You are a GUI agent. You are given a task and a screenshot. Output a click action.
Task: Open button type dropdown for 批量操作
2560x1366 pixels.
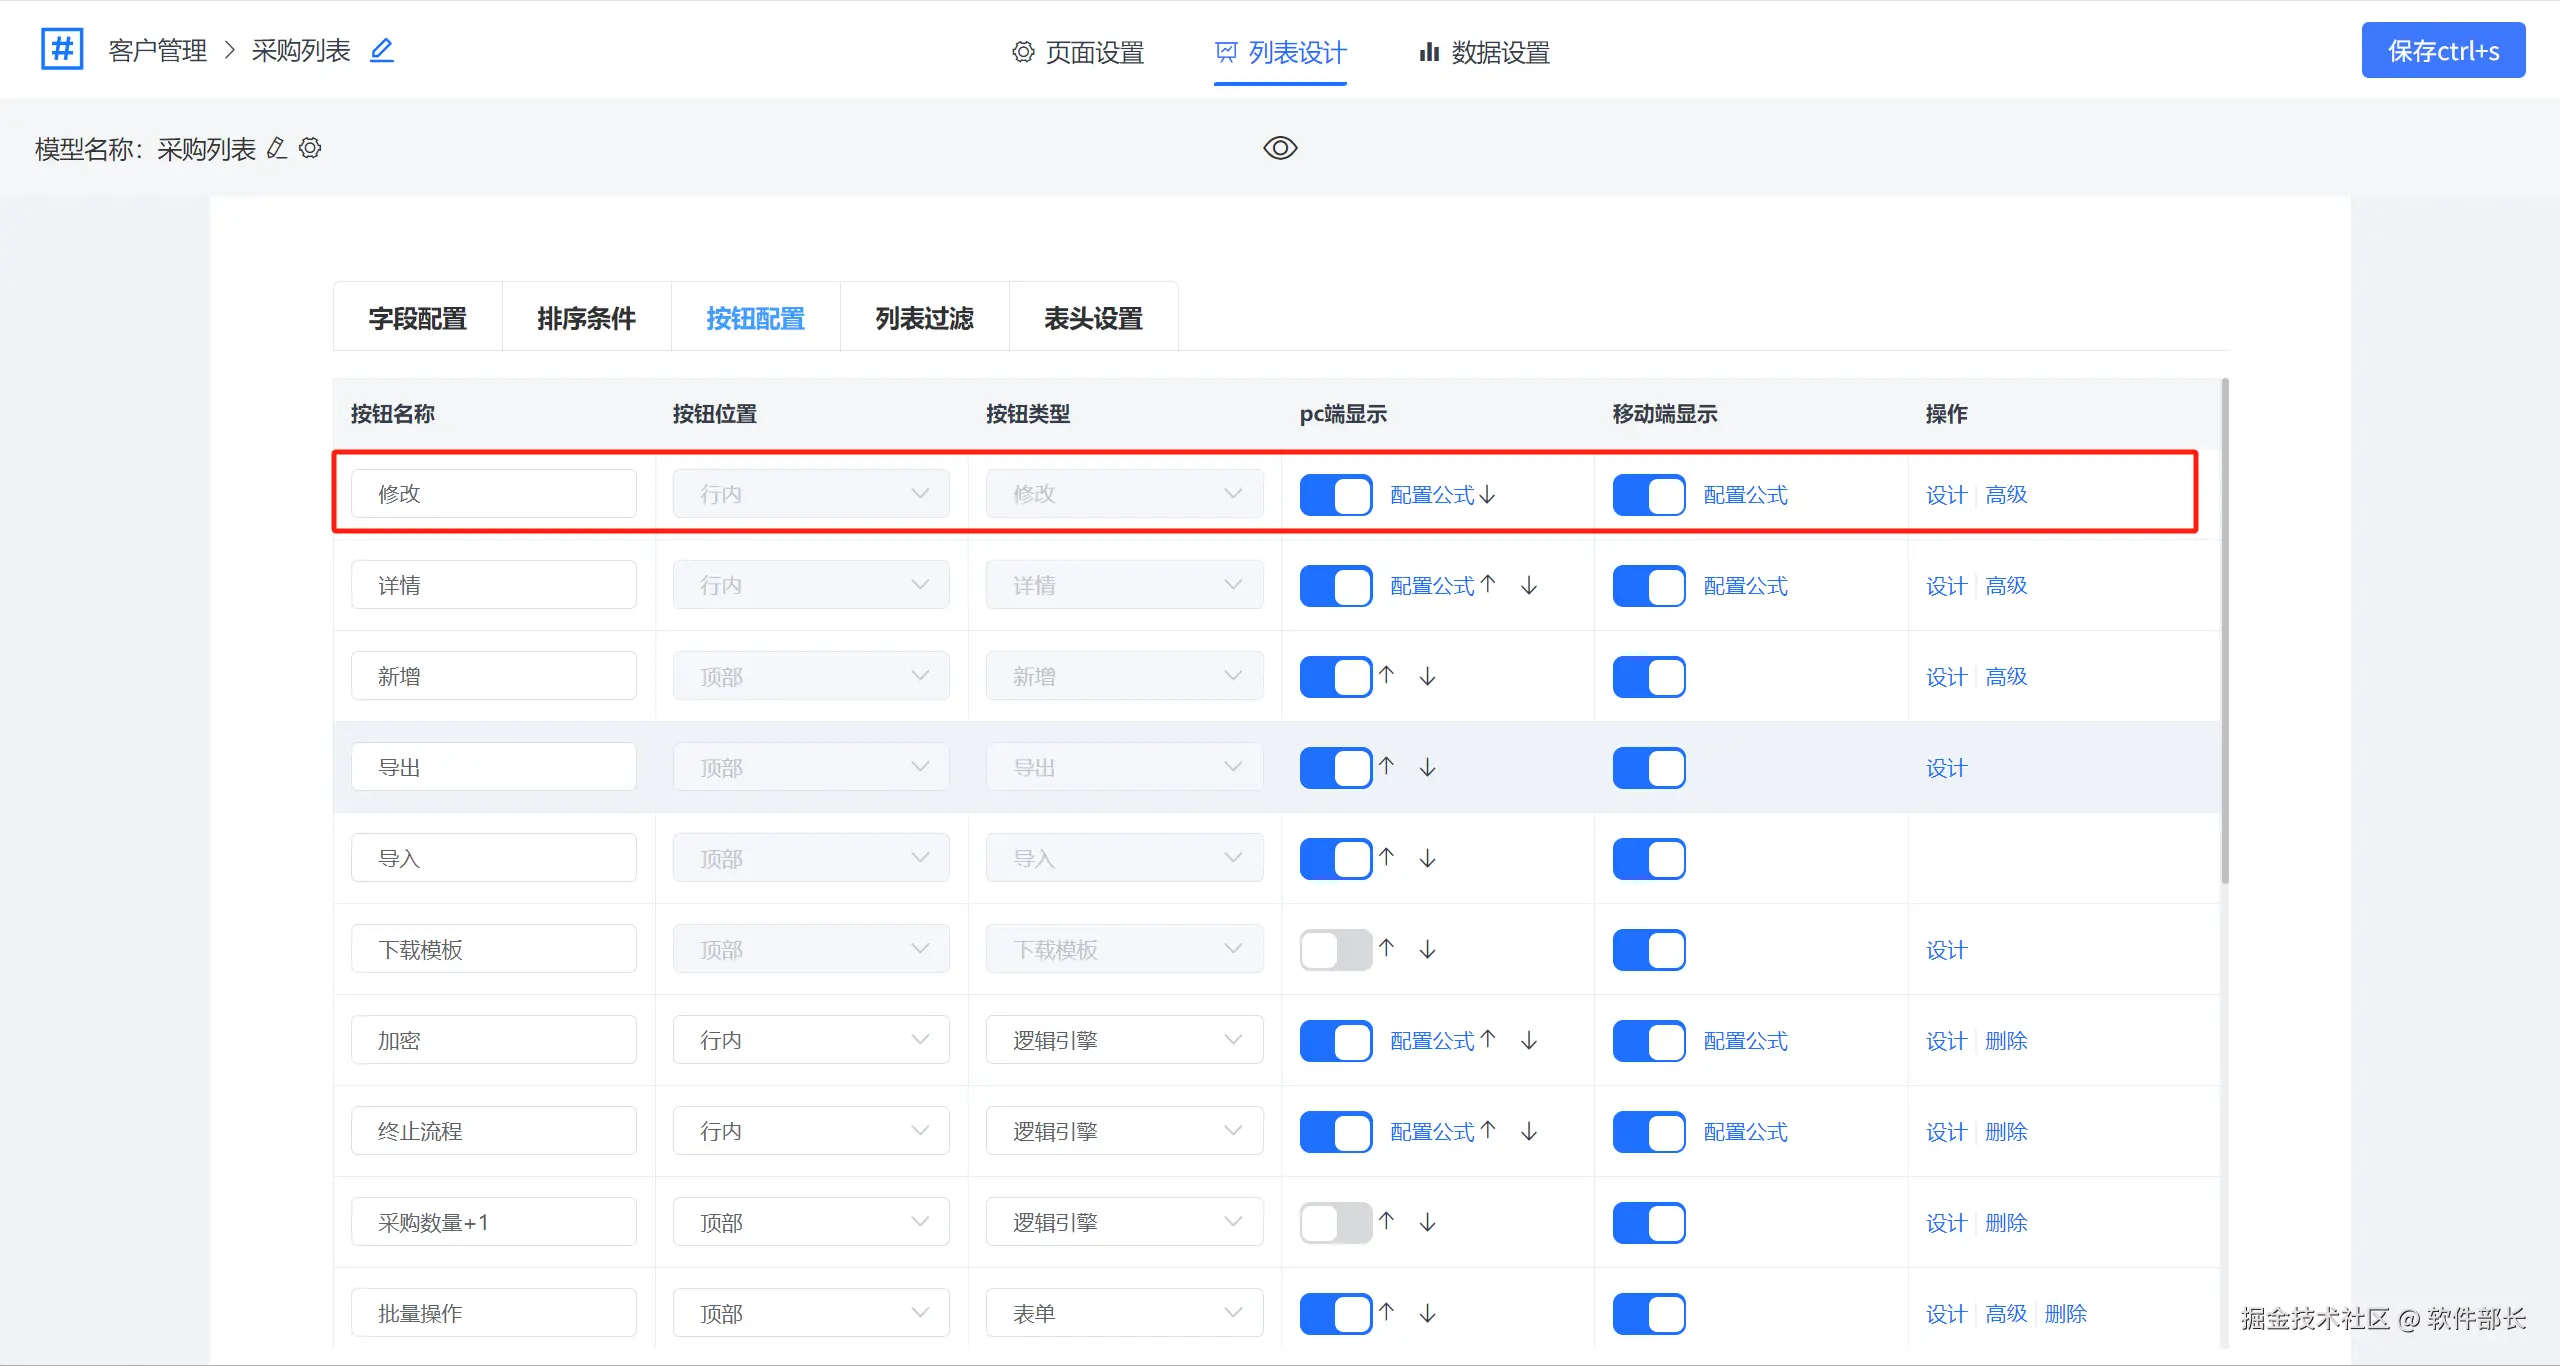(1124, 1313)
